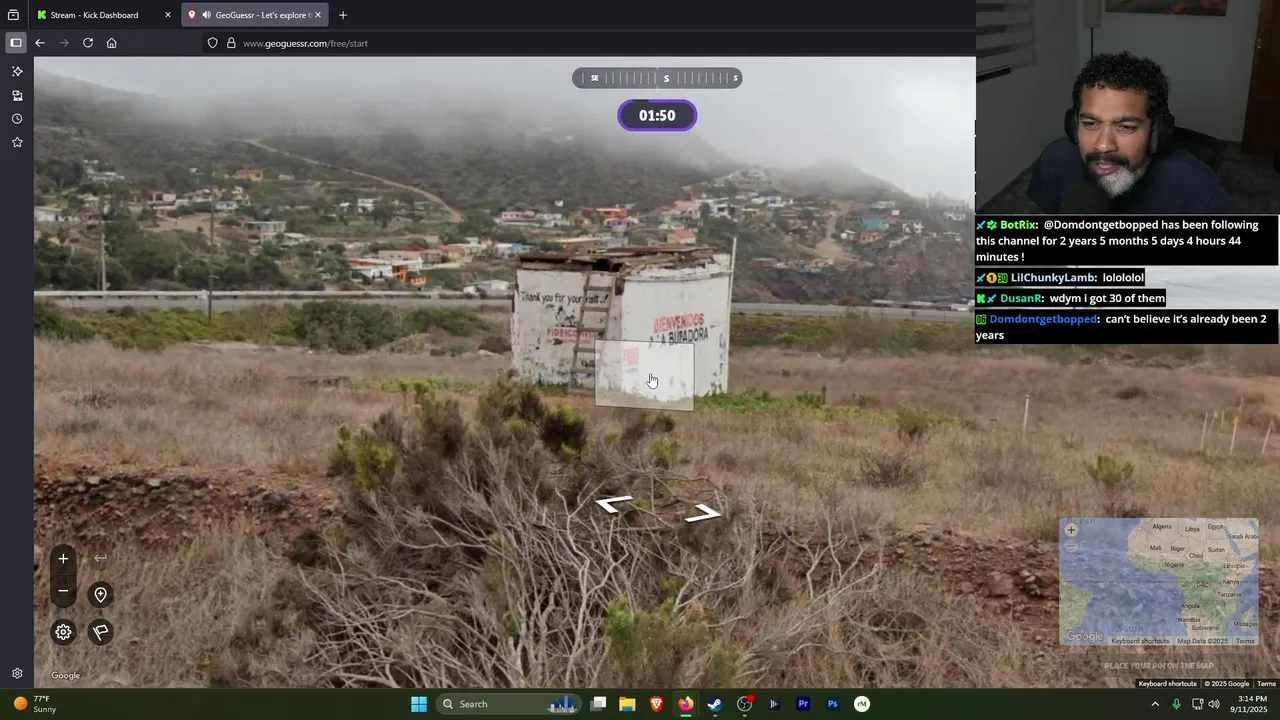Toggle the browser sidebar button
Image resolution: width=1280 pixels, height=720 pixels.
tap(16, 43)
